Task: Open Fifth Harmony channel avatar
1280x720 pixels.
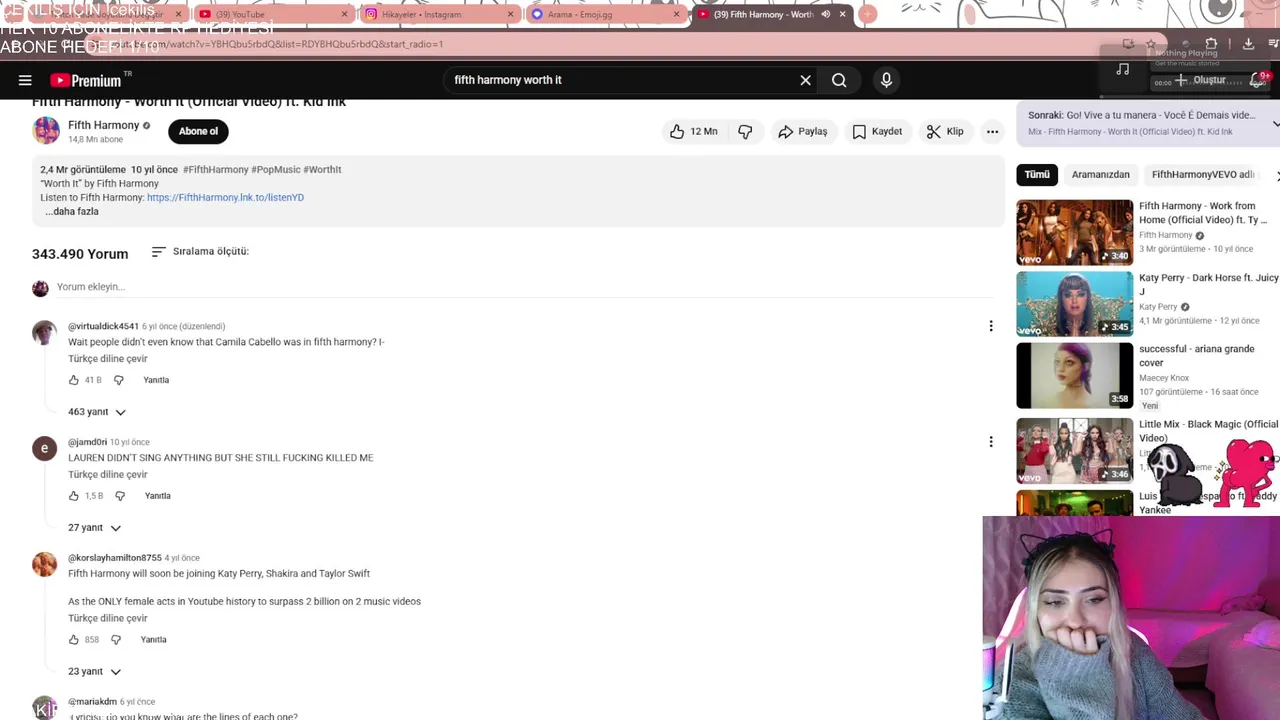Action: click(46, 131)
